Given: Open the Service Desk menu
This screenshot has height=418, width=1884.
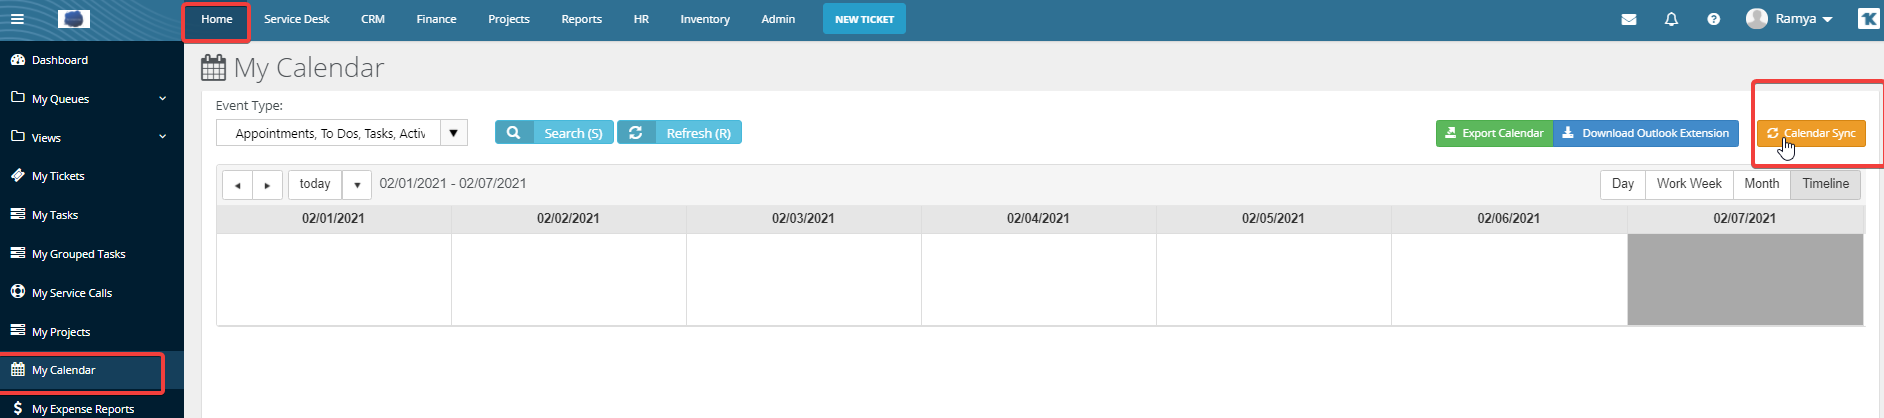Looking at the screenshot, I should pos(296,19).
